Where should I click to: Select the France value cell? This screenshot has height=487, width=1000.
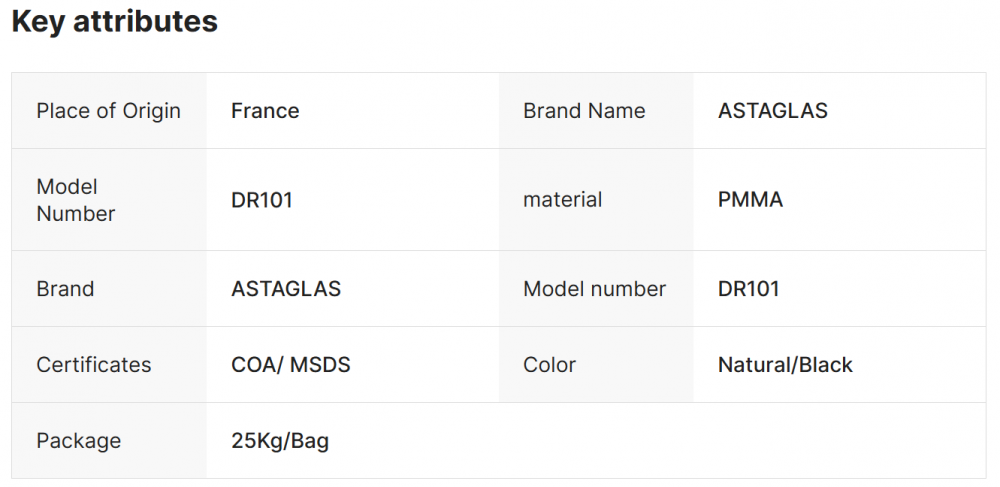265,111
